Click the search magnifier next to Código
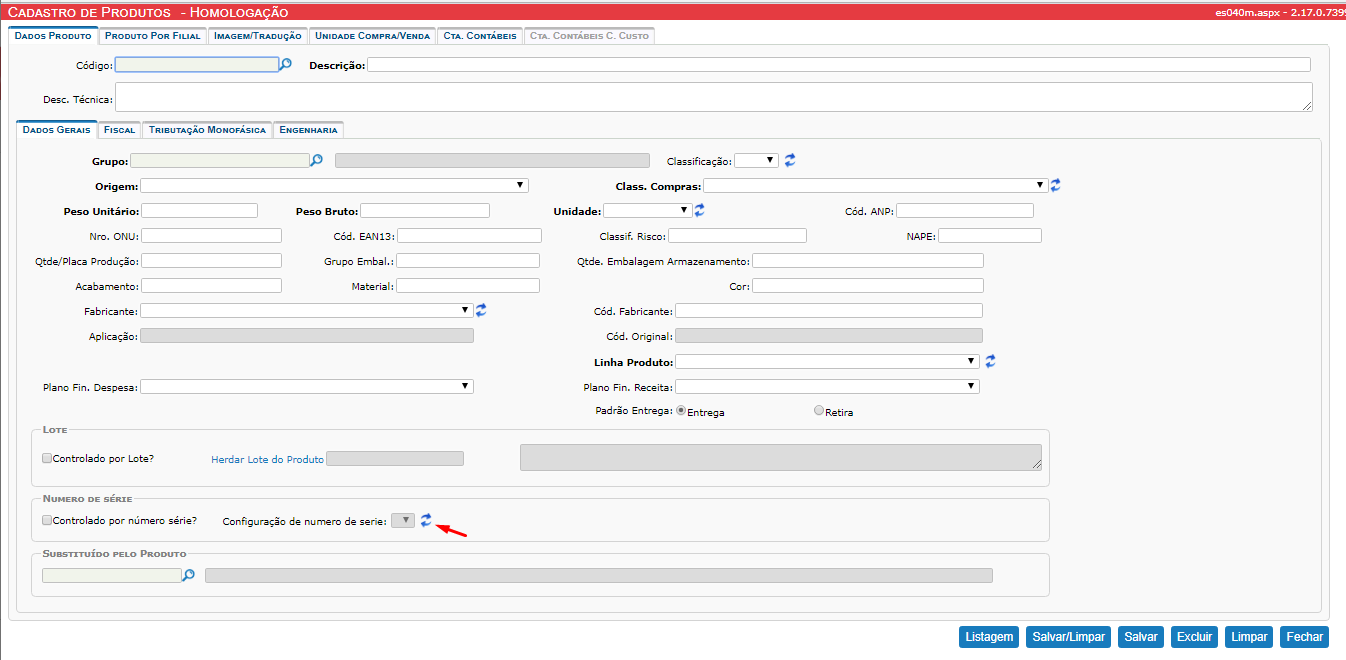 285,64
